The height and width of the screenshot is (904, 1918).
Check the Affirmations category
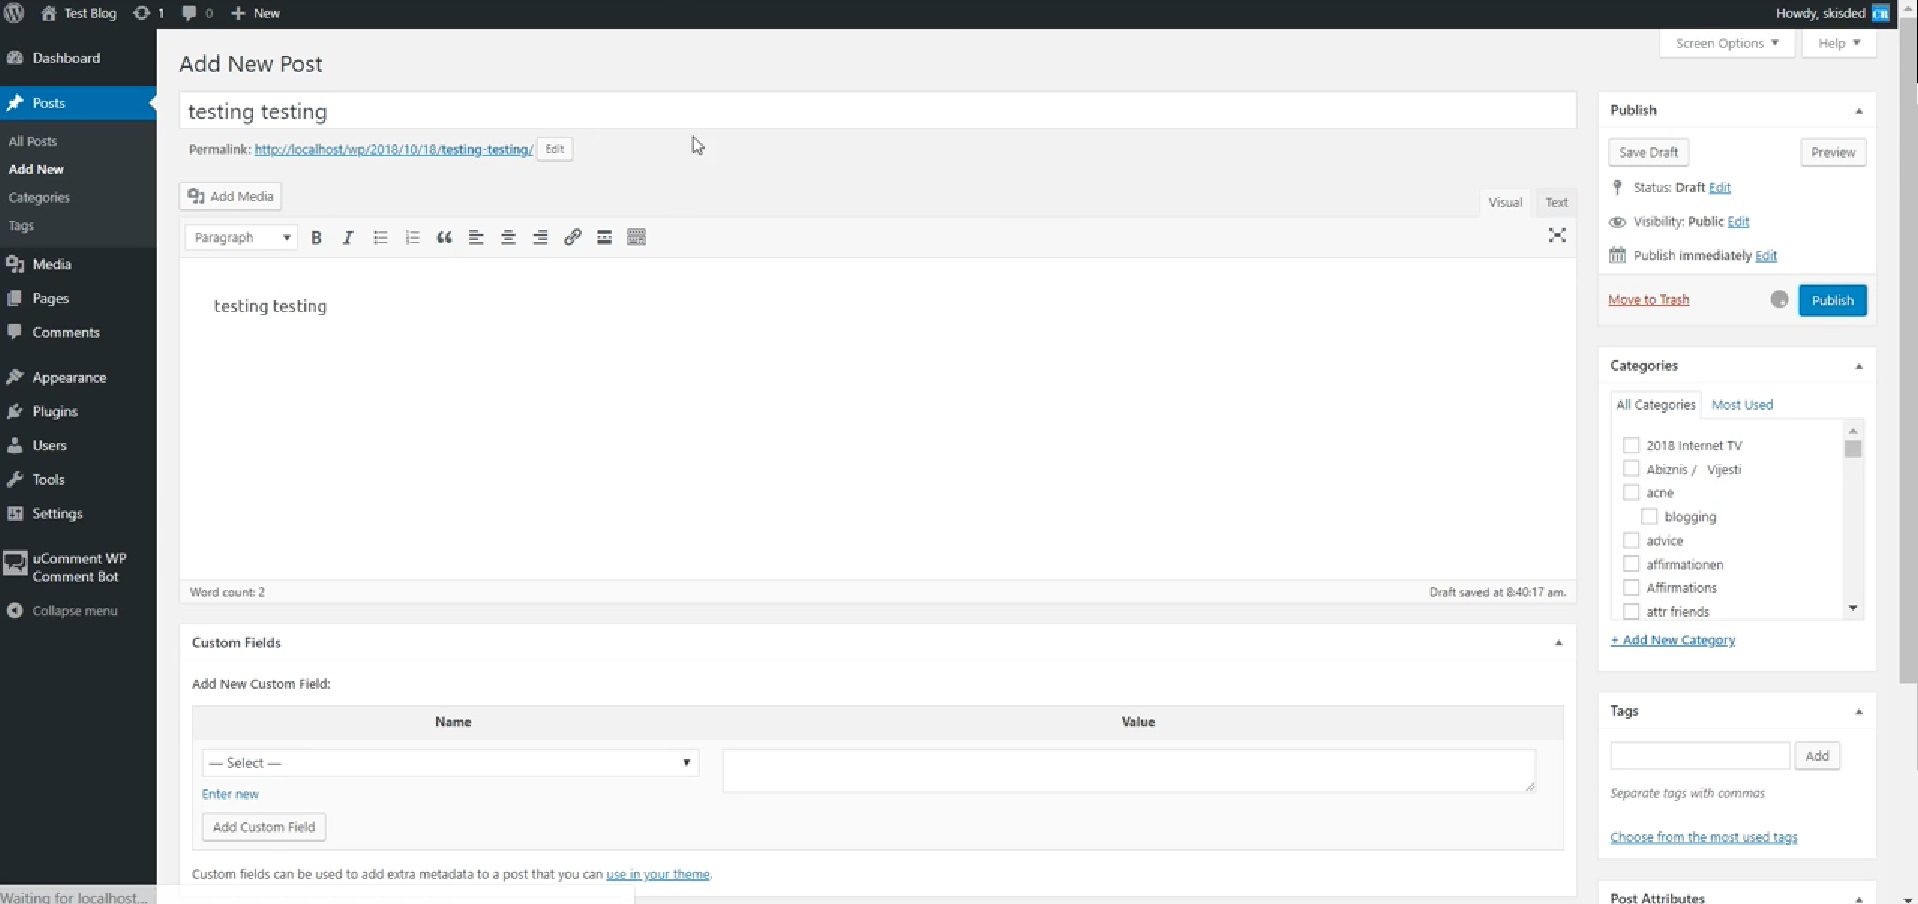(1631, 587)
